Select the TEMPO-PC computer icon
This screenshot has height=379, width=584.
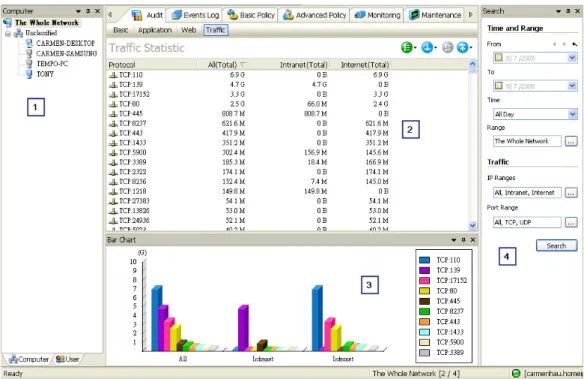coord(29,64)
